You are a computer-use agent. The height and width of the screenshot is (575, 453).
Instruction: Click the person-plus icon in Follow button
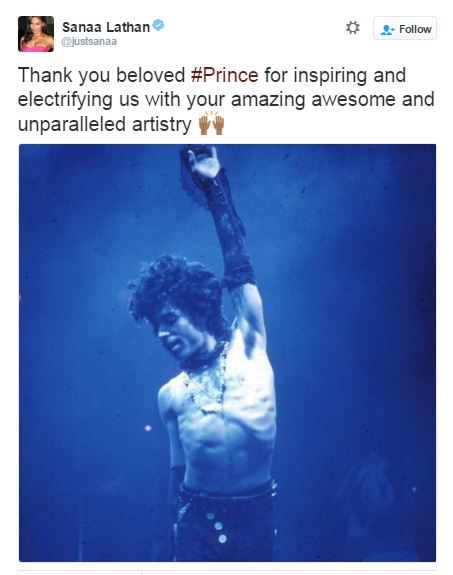pyautogui.click(x=387, y=30)
